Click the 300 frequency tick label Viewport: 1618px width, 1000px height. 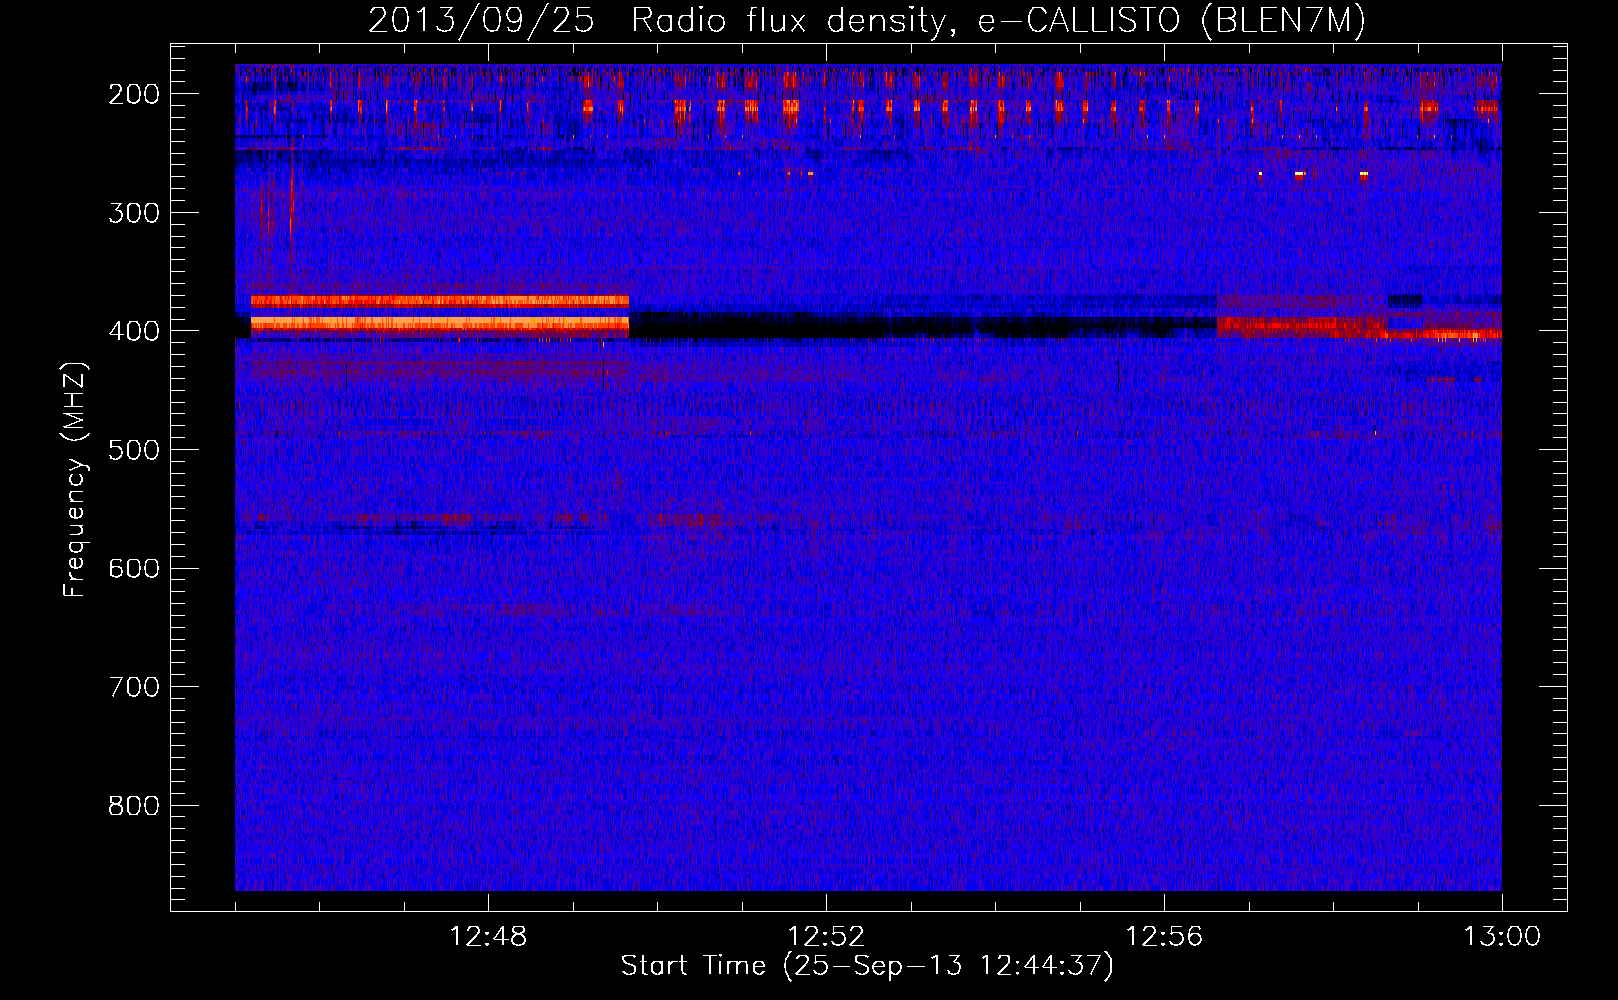134,212
